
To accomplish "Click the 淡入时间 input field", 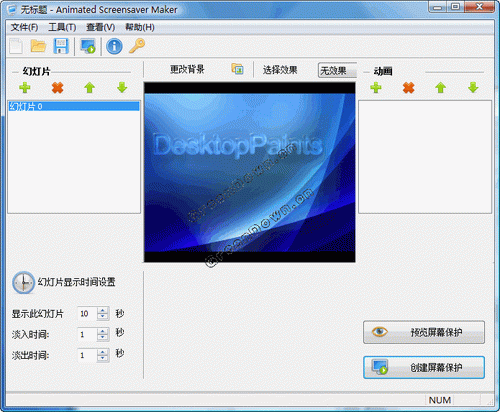I will point(87,334).
